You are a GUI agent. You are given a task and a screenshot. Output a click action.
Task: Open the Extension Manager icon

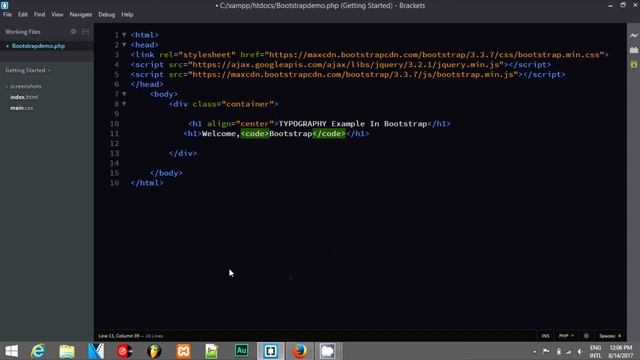[633, 50]
